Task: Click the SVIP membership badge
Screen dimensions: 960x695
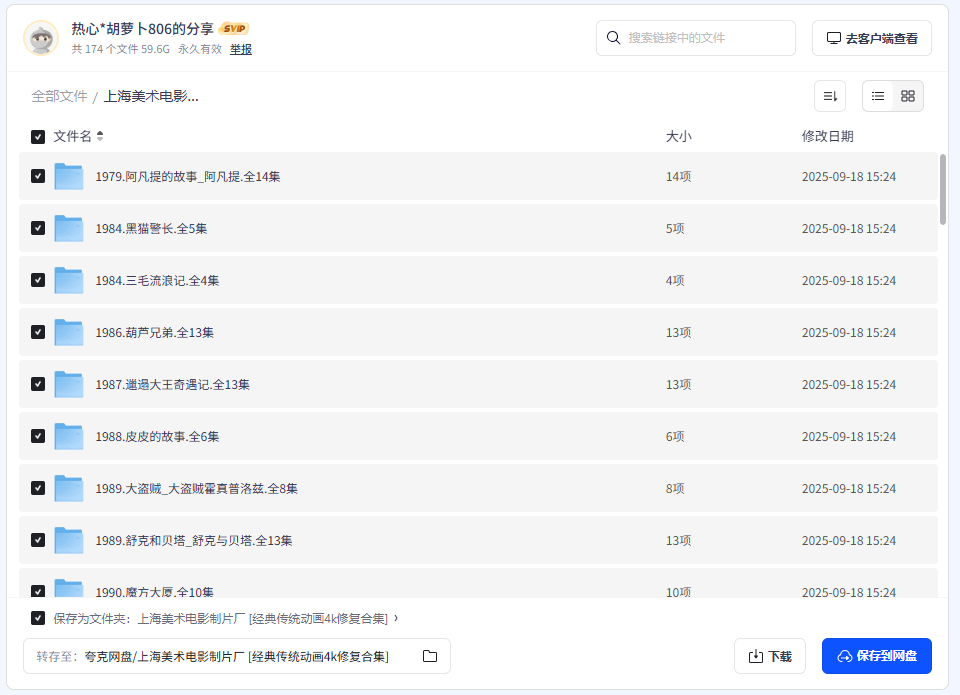Action: click(x=234, y=28)
